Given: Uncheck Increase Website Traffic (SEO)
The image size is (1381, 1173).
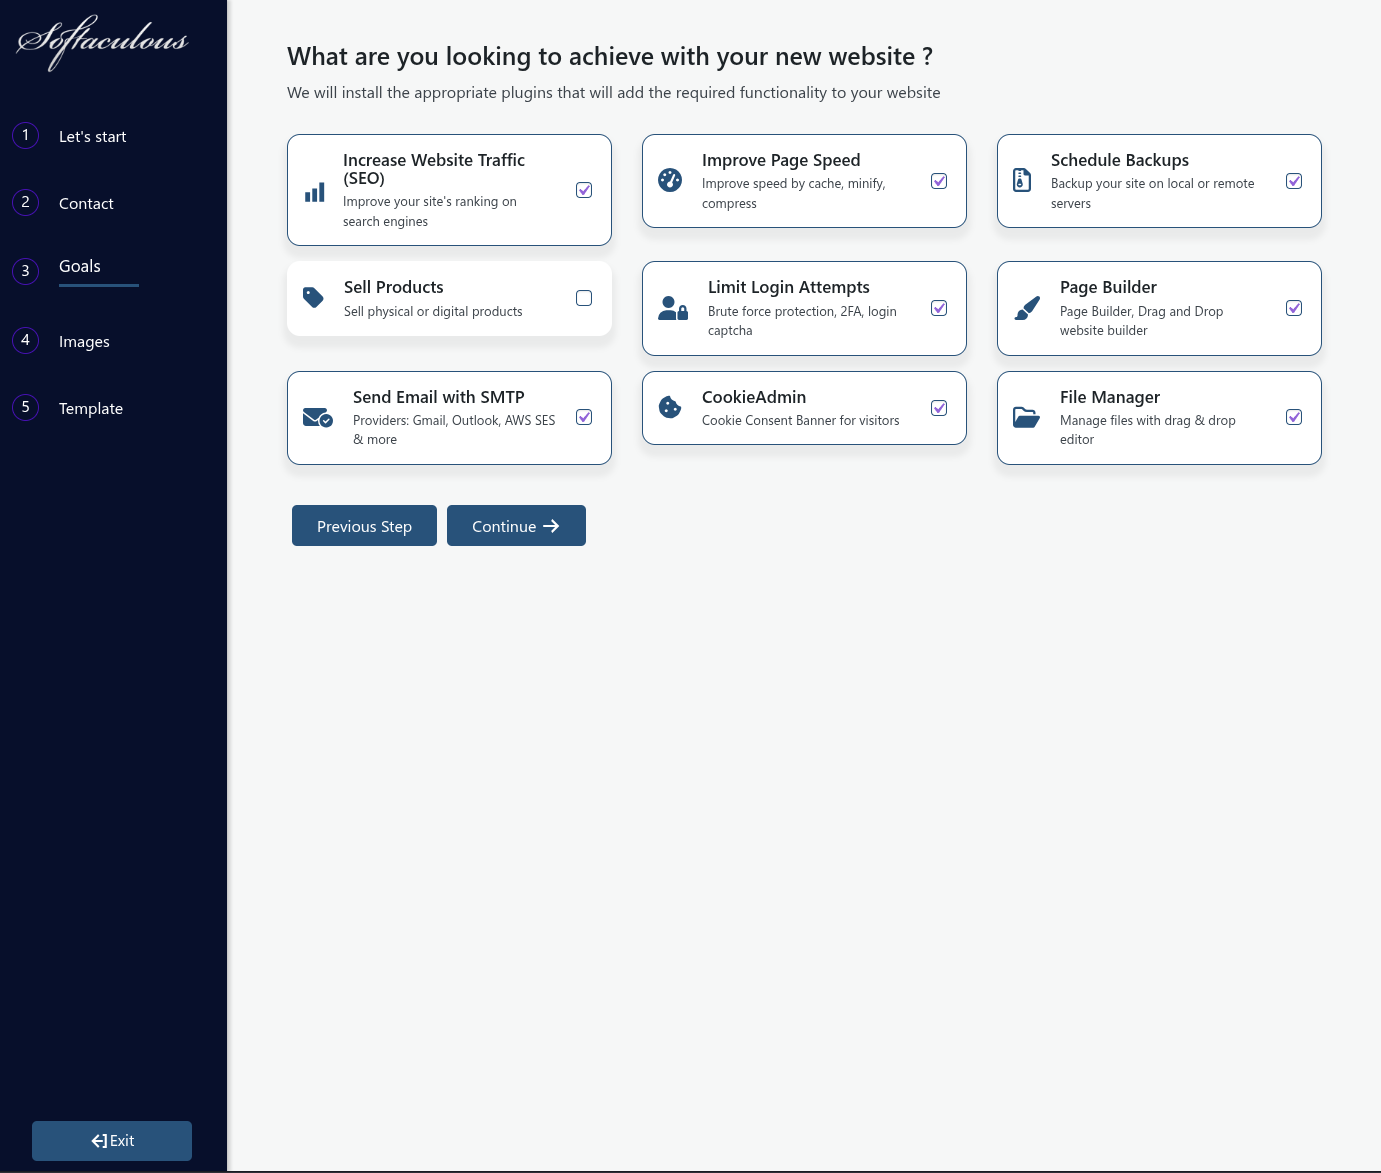Looking at the screenshot, I should 584,189.
